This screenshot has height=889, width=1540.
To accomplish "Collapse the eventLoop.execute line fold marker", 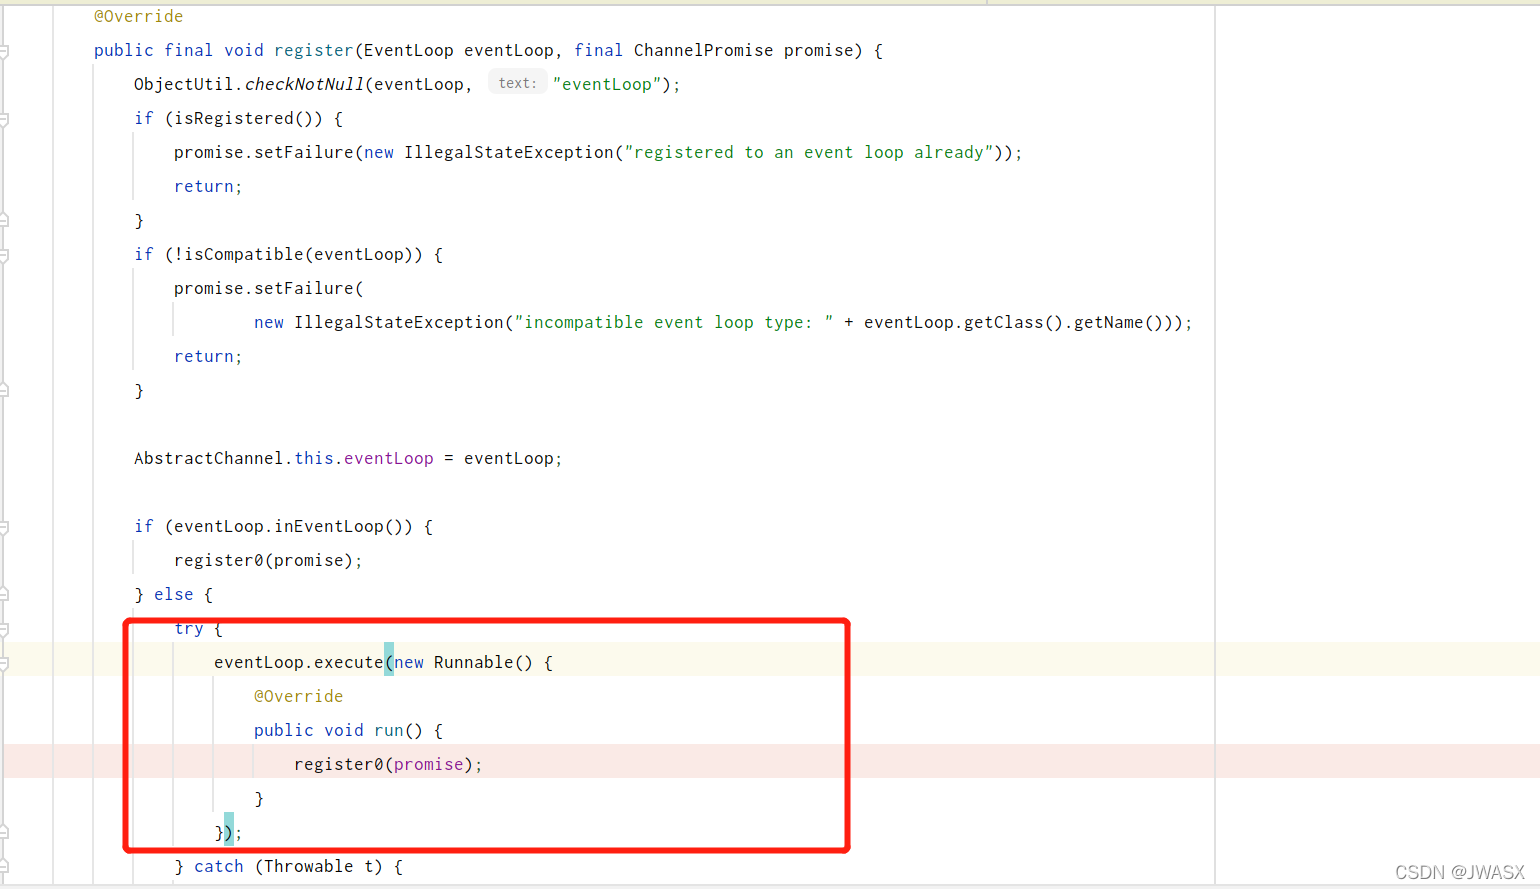I will 4,663.
